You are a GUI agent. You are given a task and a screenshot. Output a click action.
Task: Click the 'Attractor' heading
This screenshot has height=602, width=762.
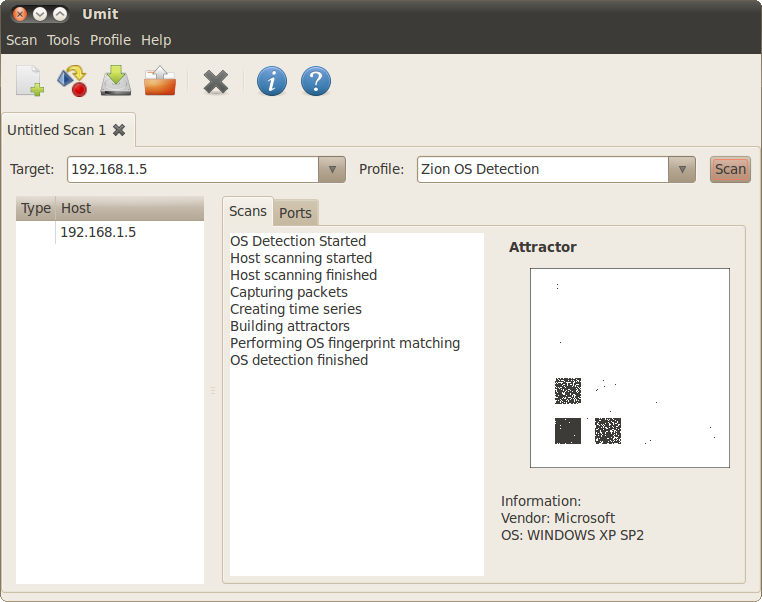click(542, 247)
